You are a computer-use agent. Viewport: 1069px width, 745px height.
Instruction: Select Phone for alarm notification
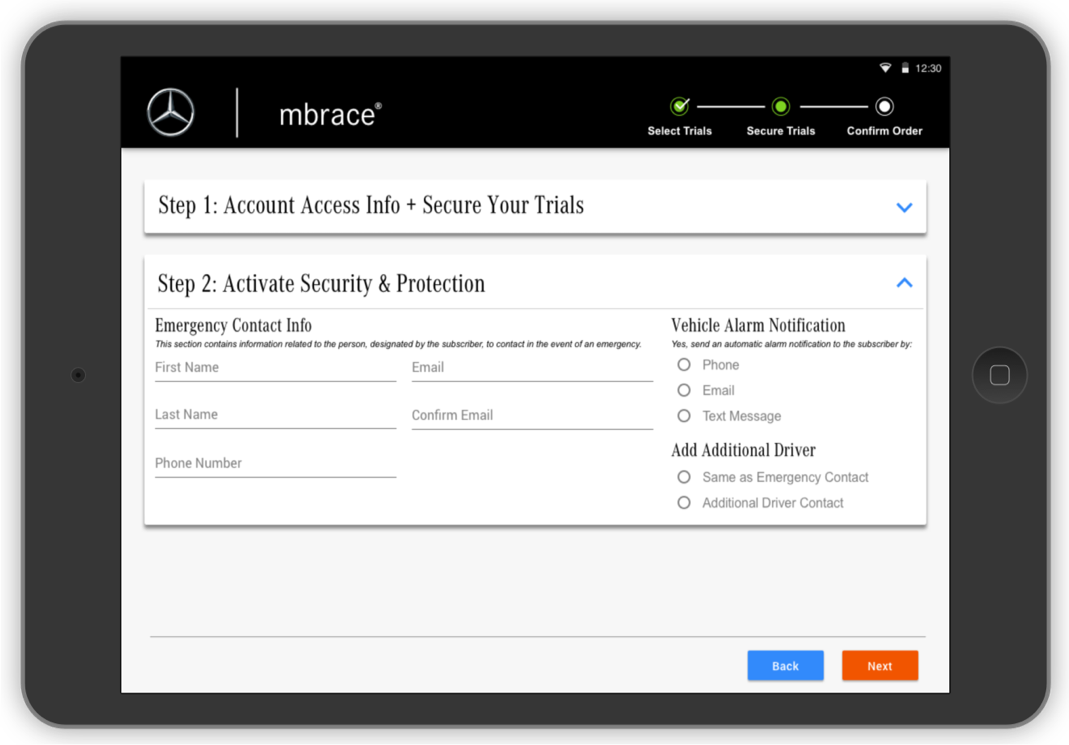pos(684,365)
